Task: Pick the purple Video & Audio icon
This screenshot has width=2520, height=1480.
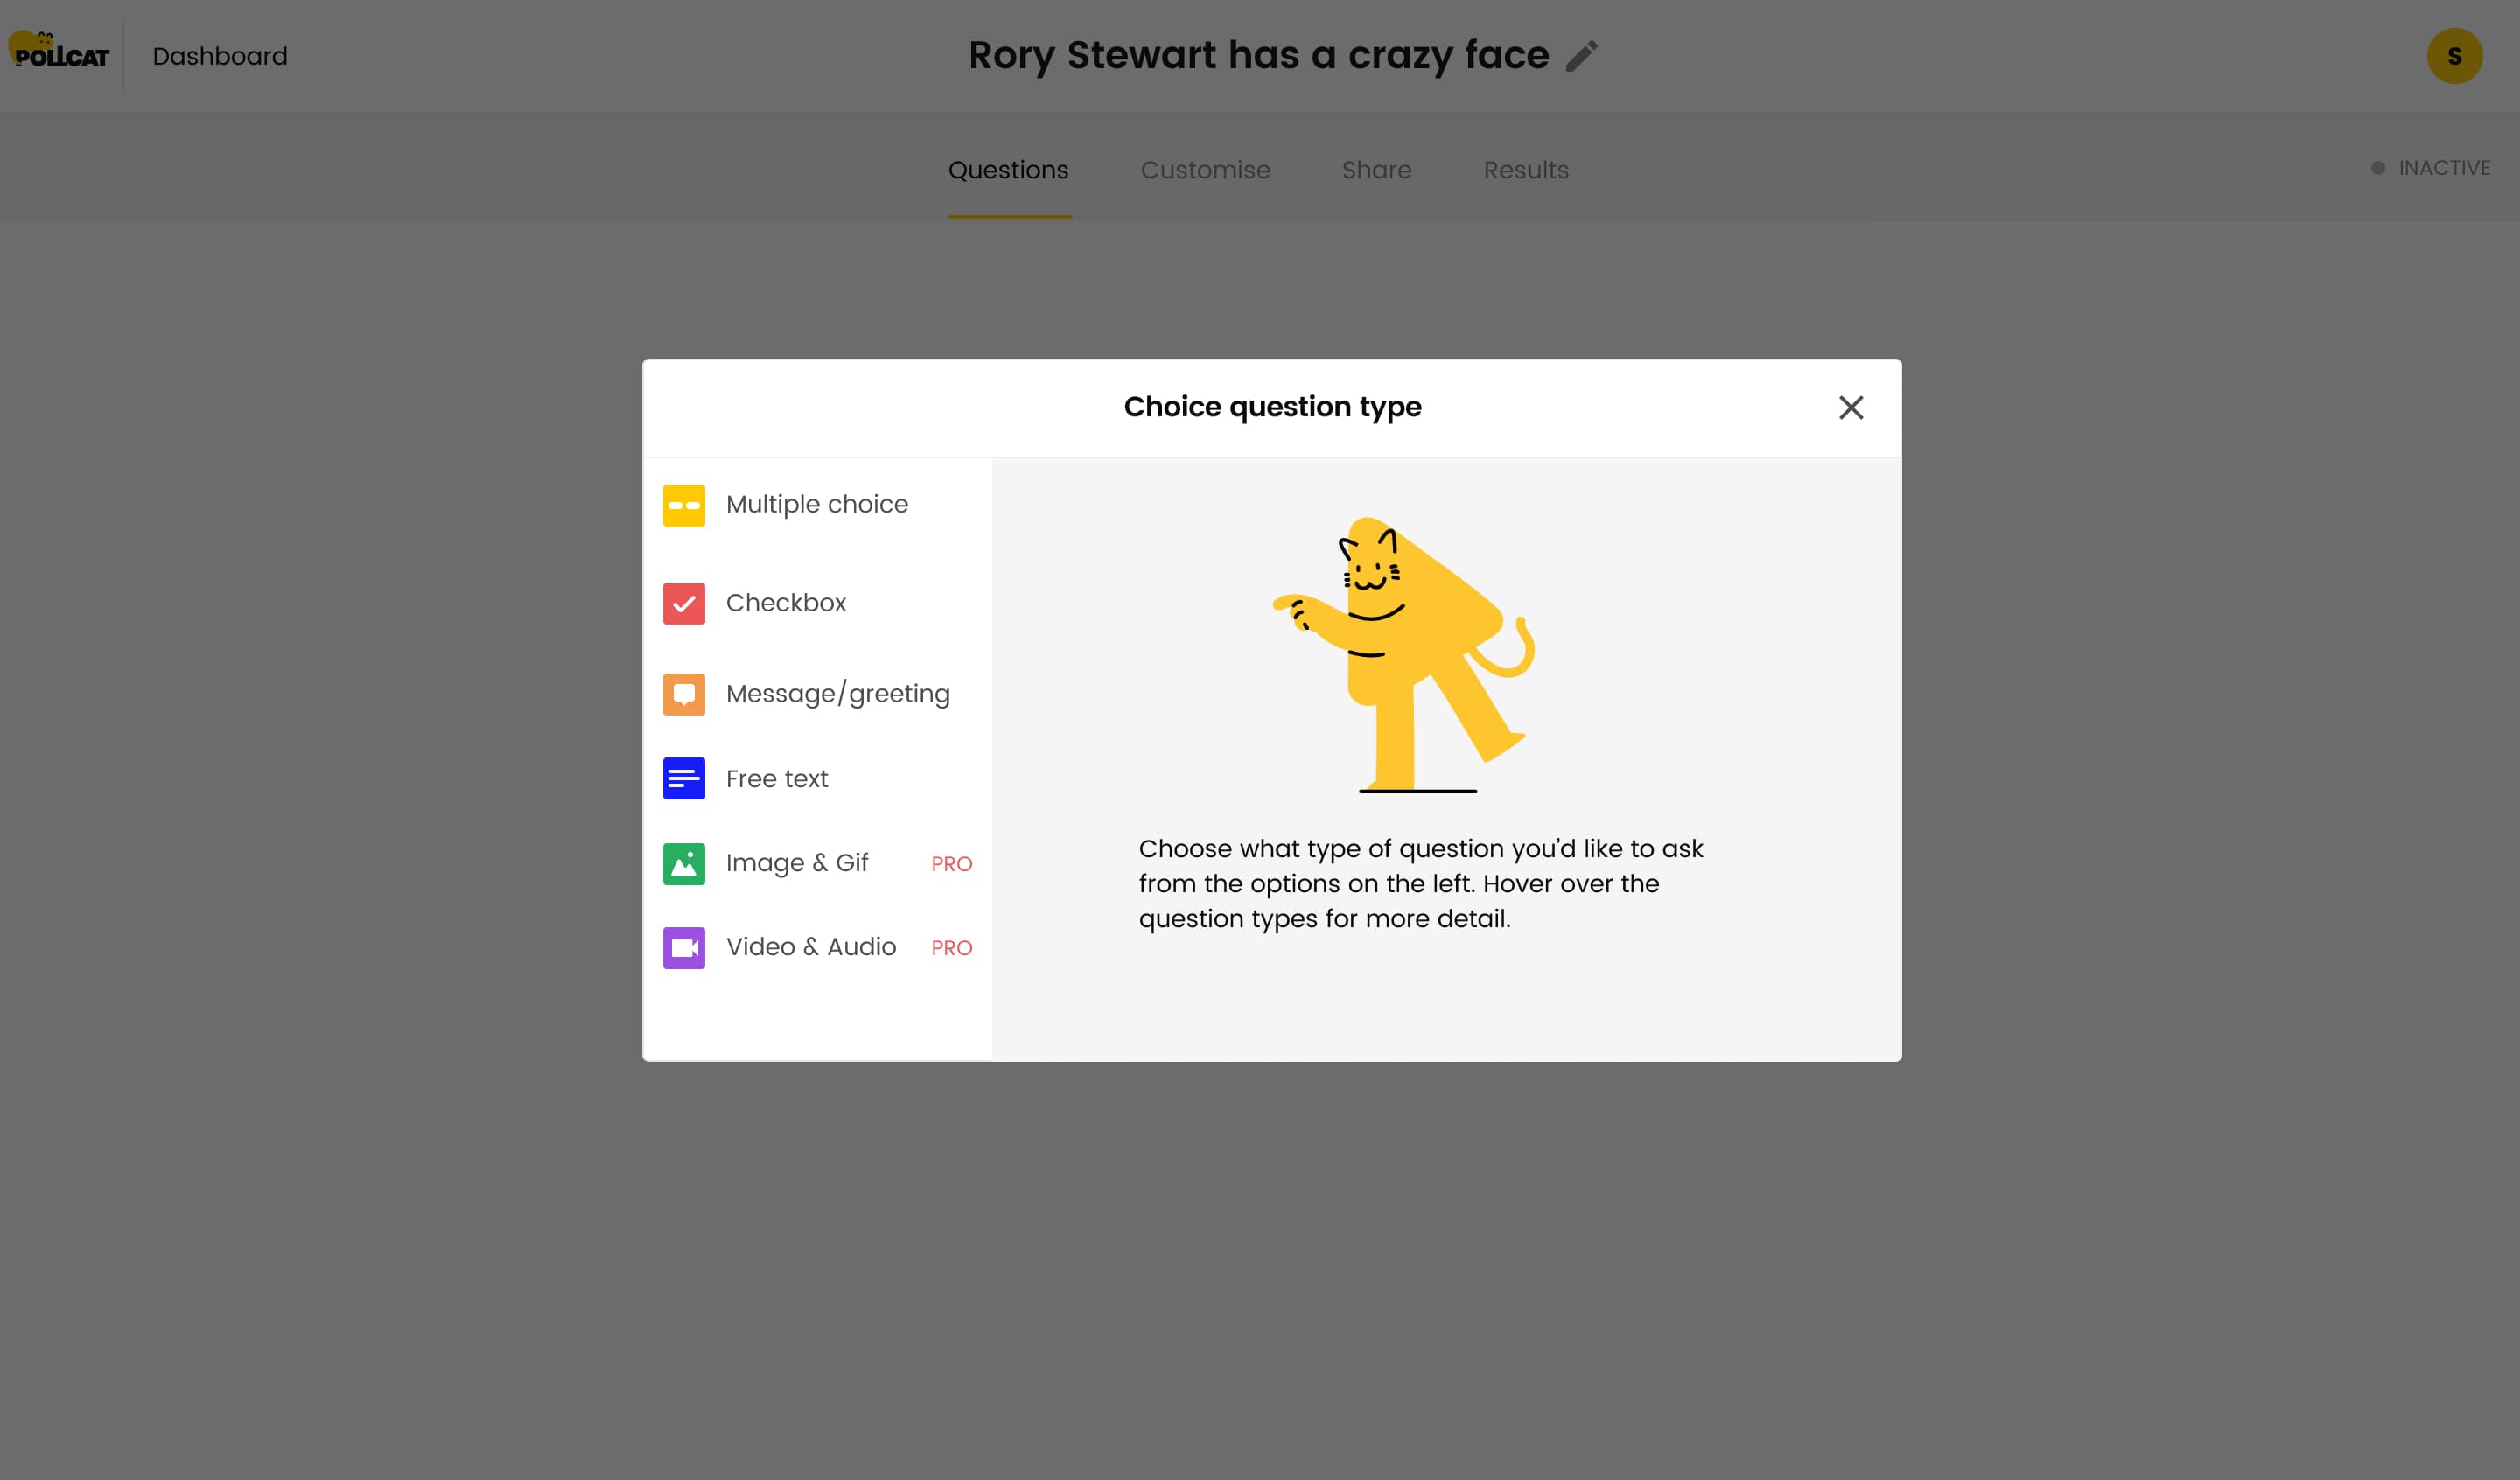Action: pyautogui.click(x=684, y=948)
